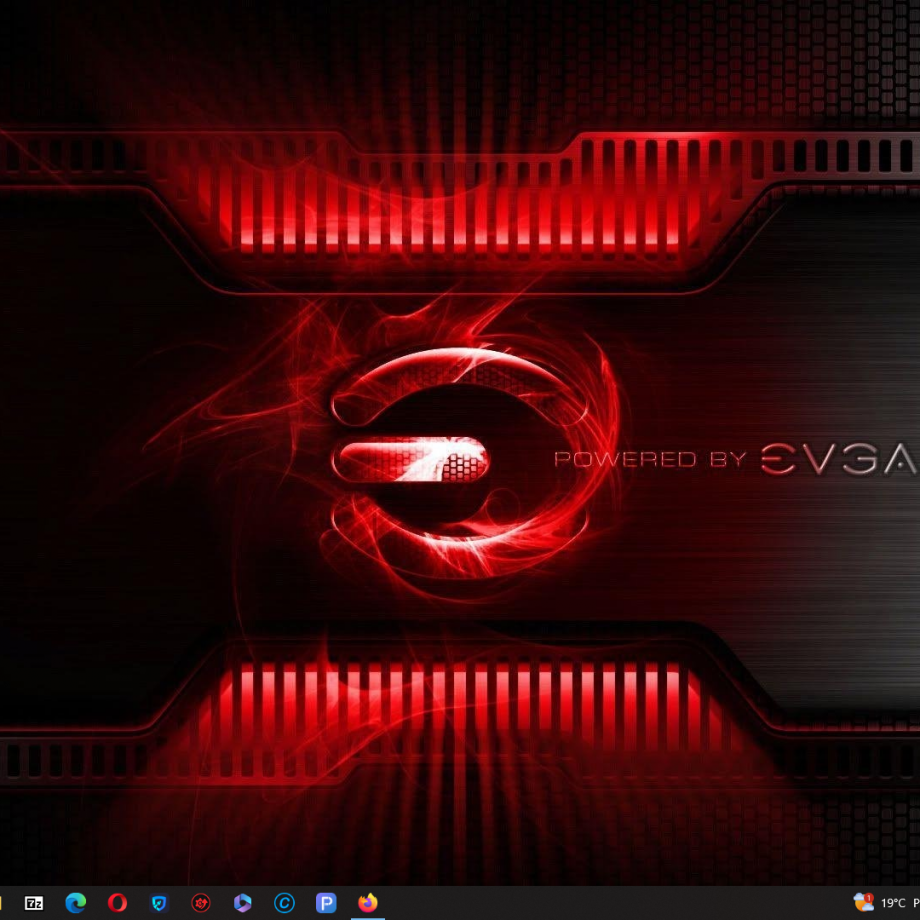920x920 pixels.
Task: Open the weather widget sun-cloud icon
Action: pos(862,903)
